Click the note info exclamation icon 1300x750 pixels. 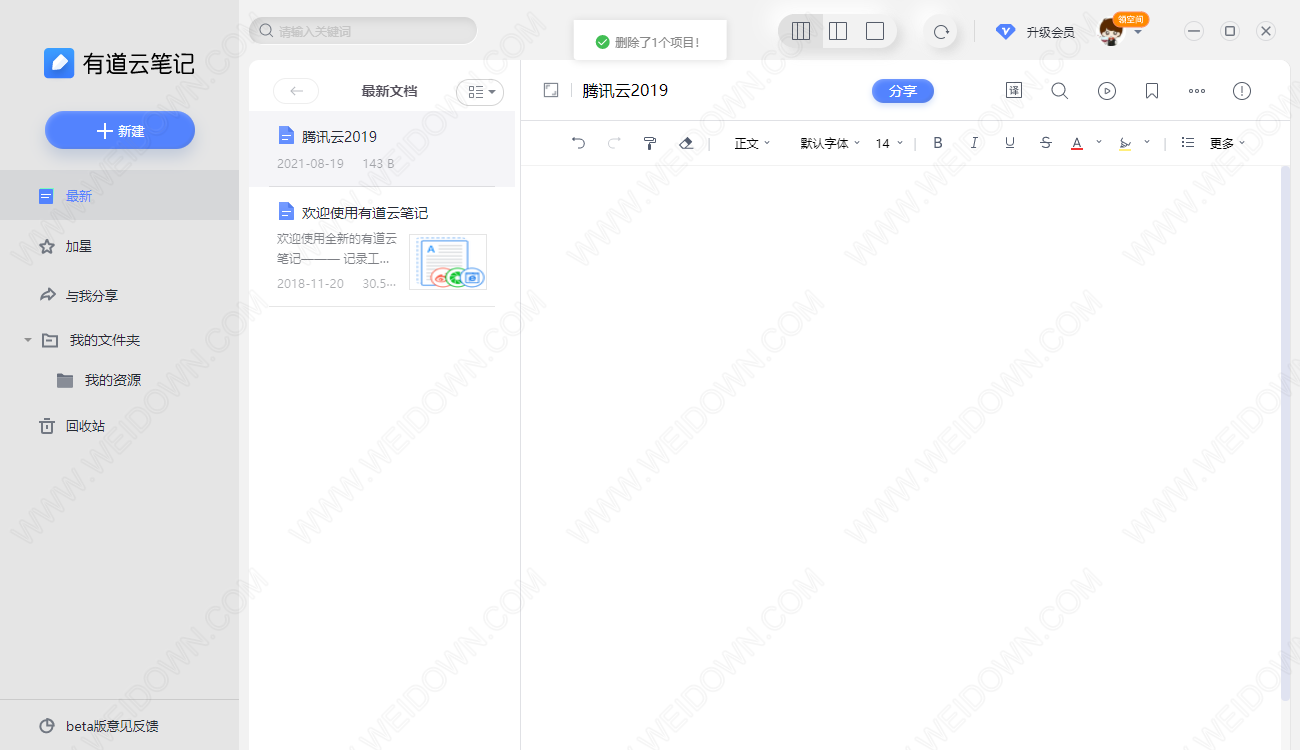pyautogui.click(x=1242, y=91)
